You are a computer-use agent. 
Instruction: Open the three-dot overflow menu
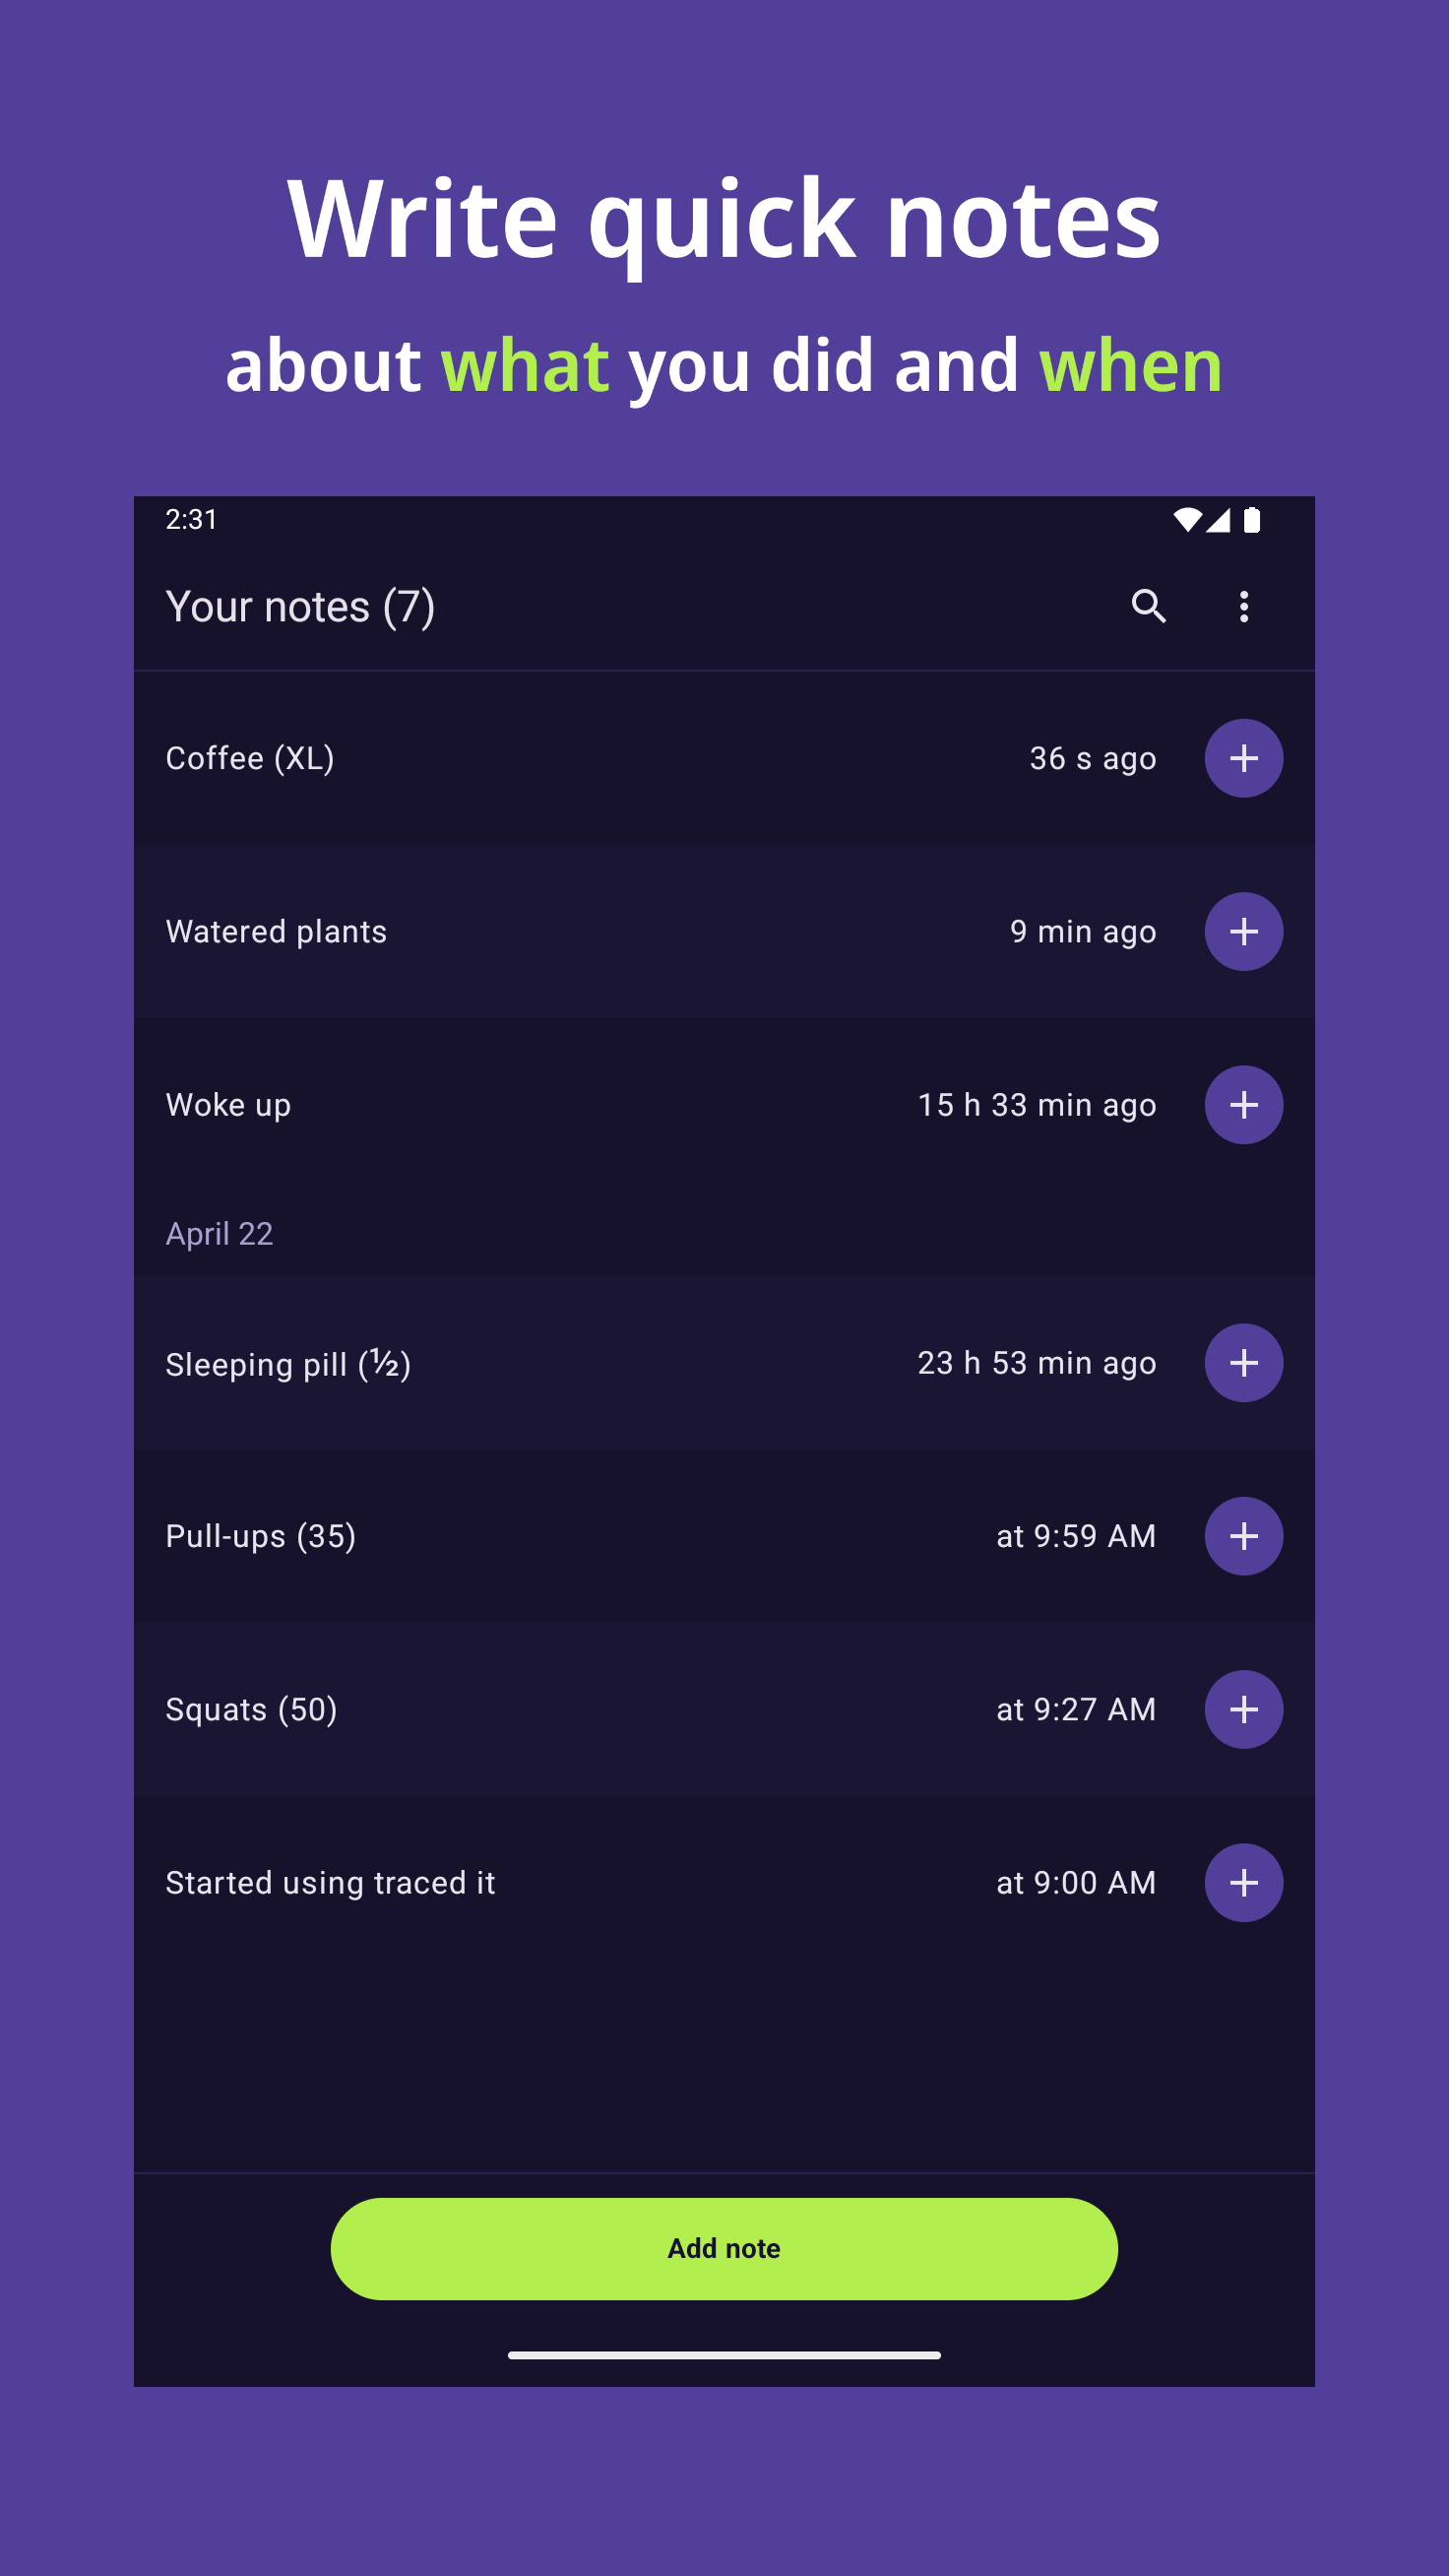(1243, 606)
